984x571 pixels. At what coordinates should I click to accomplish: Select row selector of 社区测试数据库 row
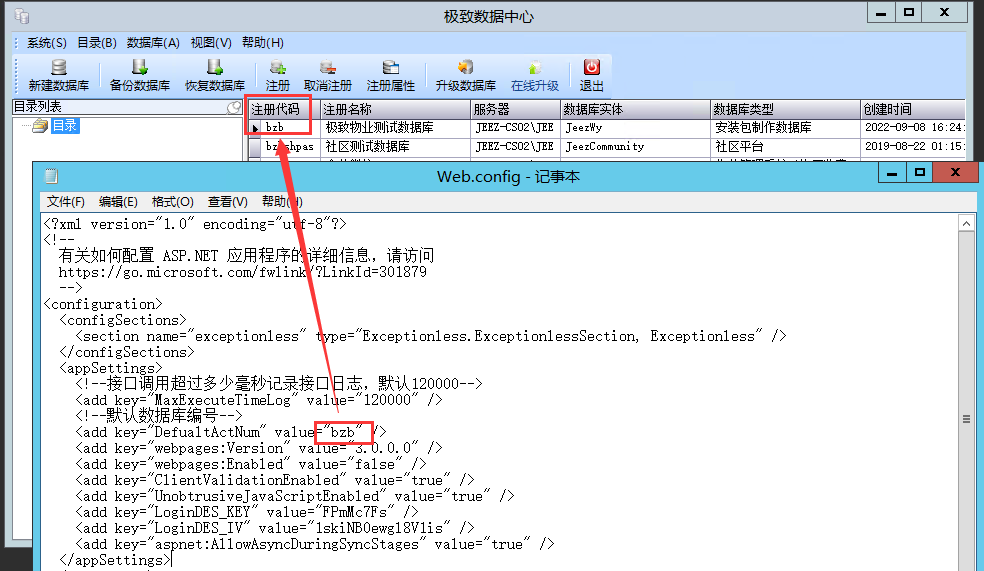click(255, 147)
